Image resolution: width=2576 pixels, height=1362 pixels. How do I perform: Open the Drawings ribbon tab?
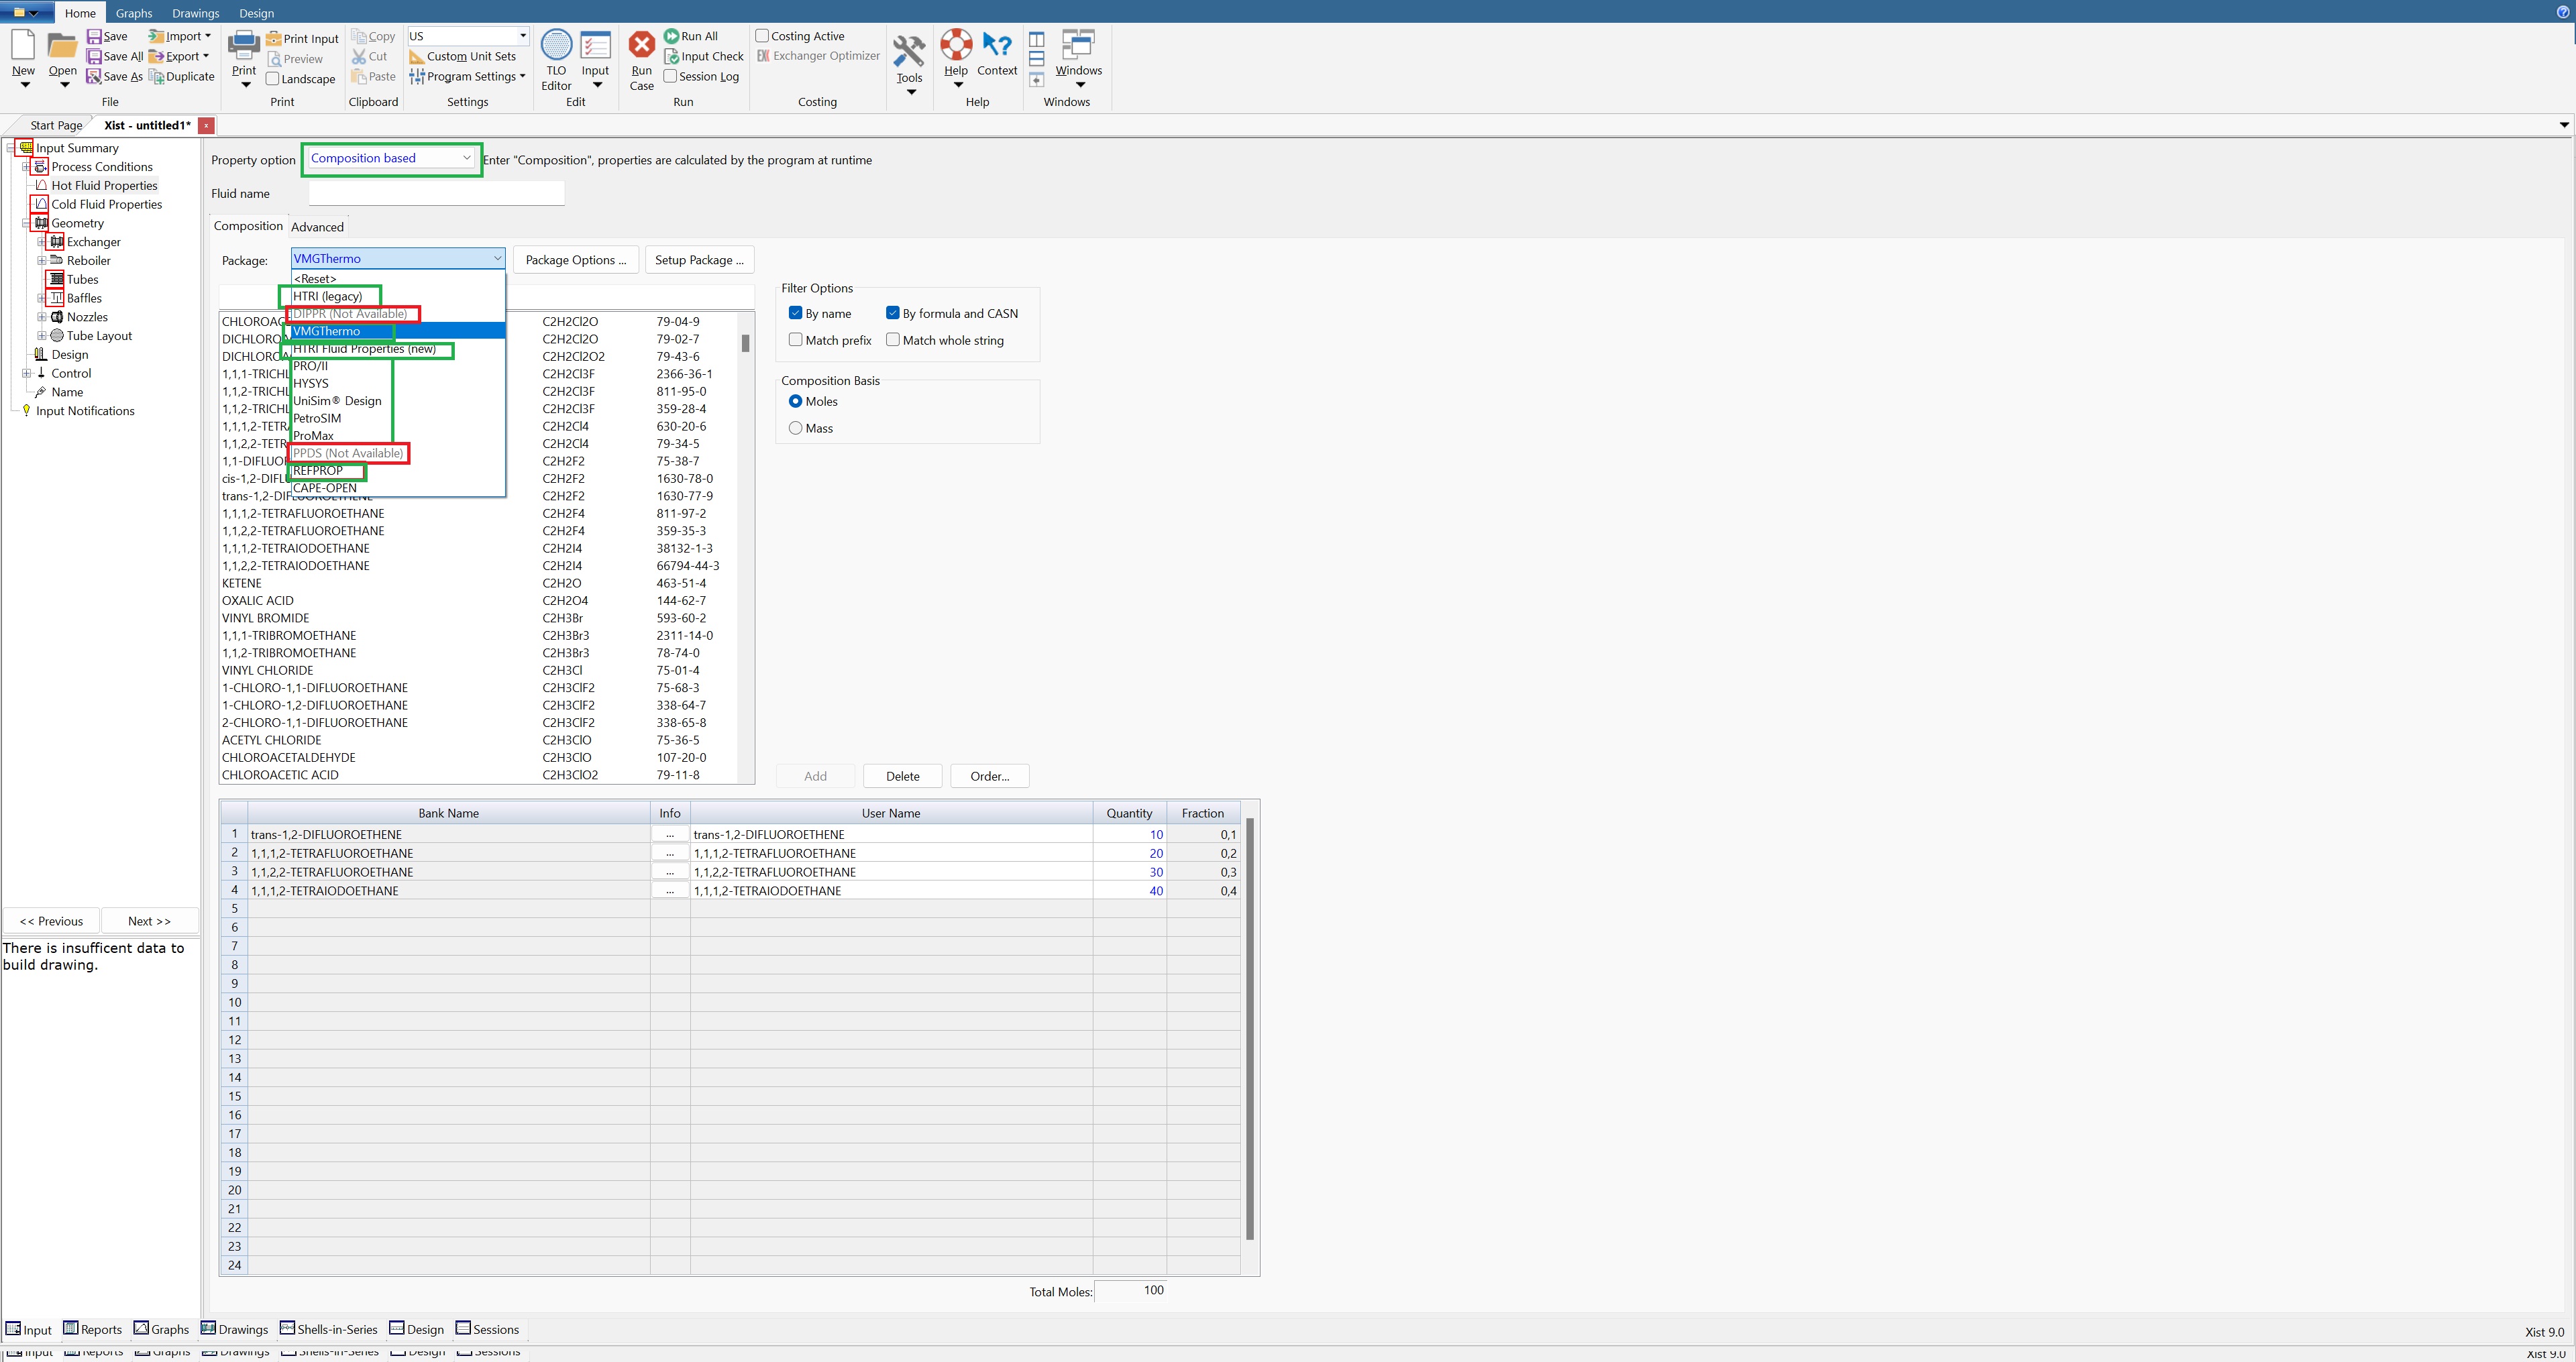click(195, 13)
